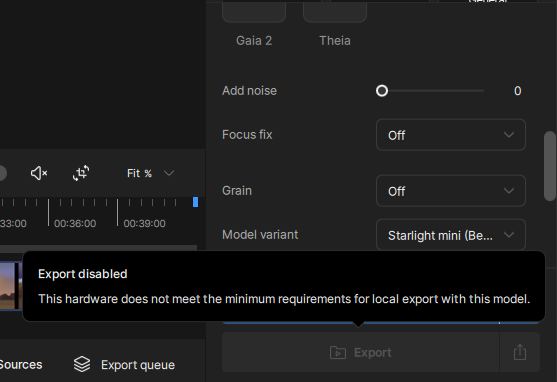Click the settings panel vertical scrollbar
Screen dimensions: 557x382
pos(550,166)
